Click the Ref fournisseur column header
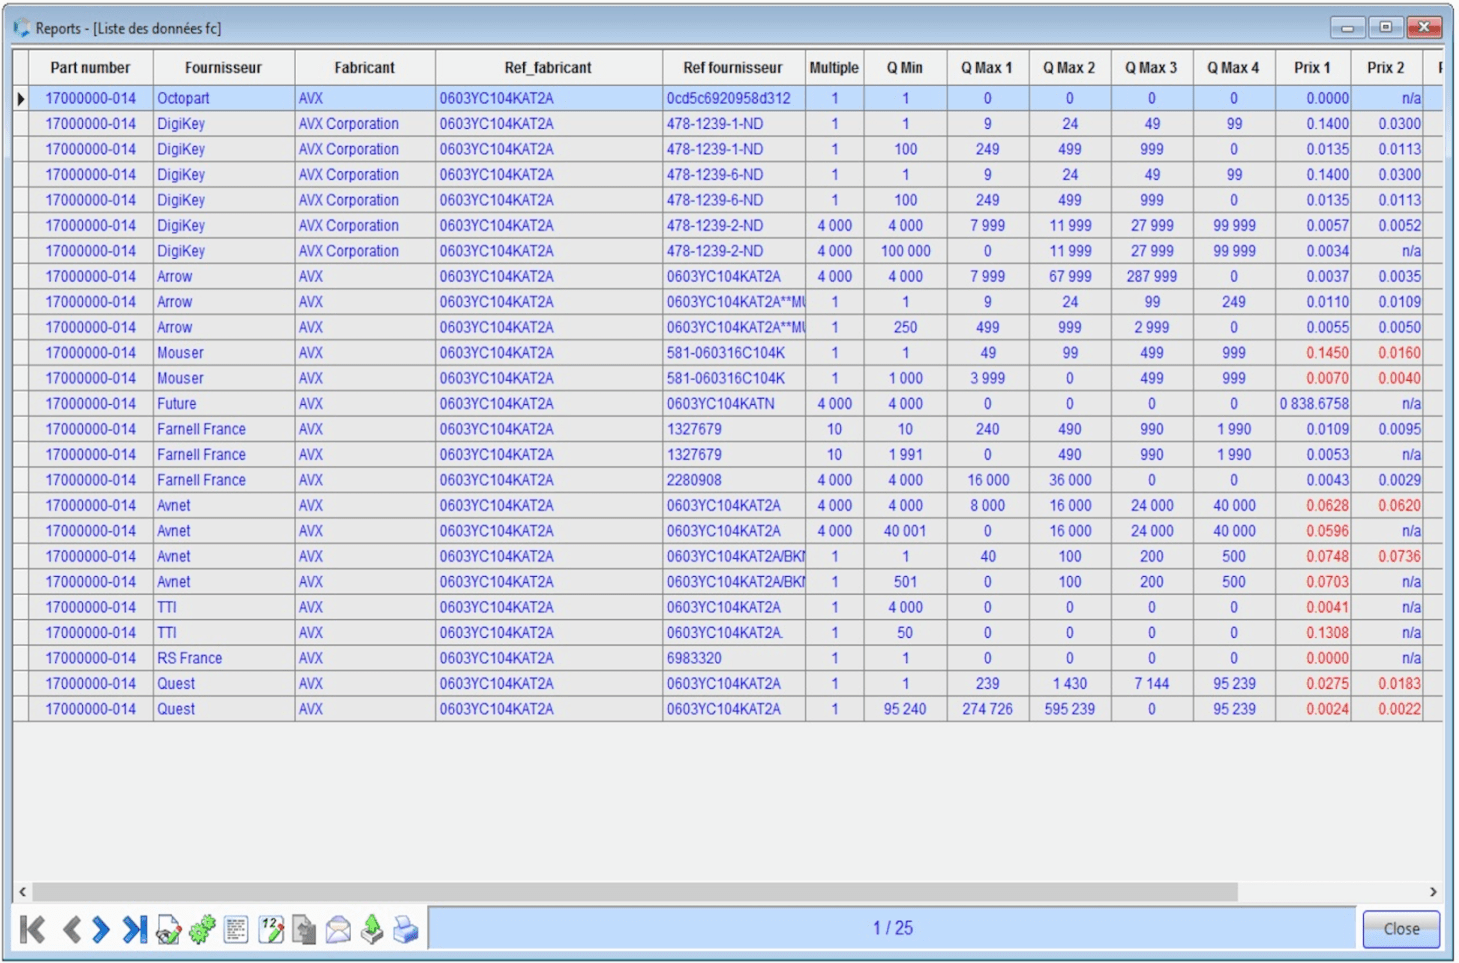Screen dimensions: 1459x963 733,68
